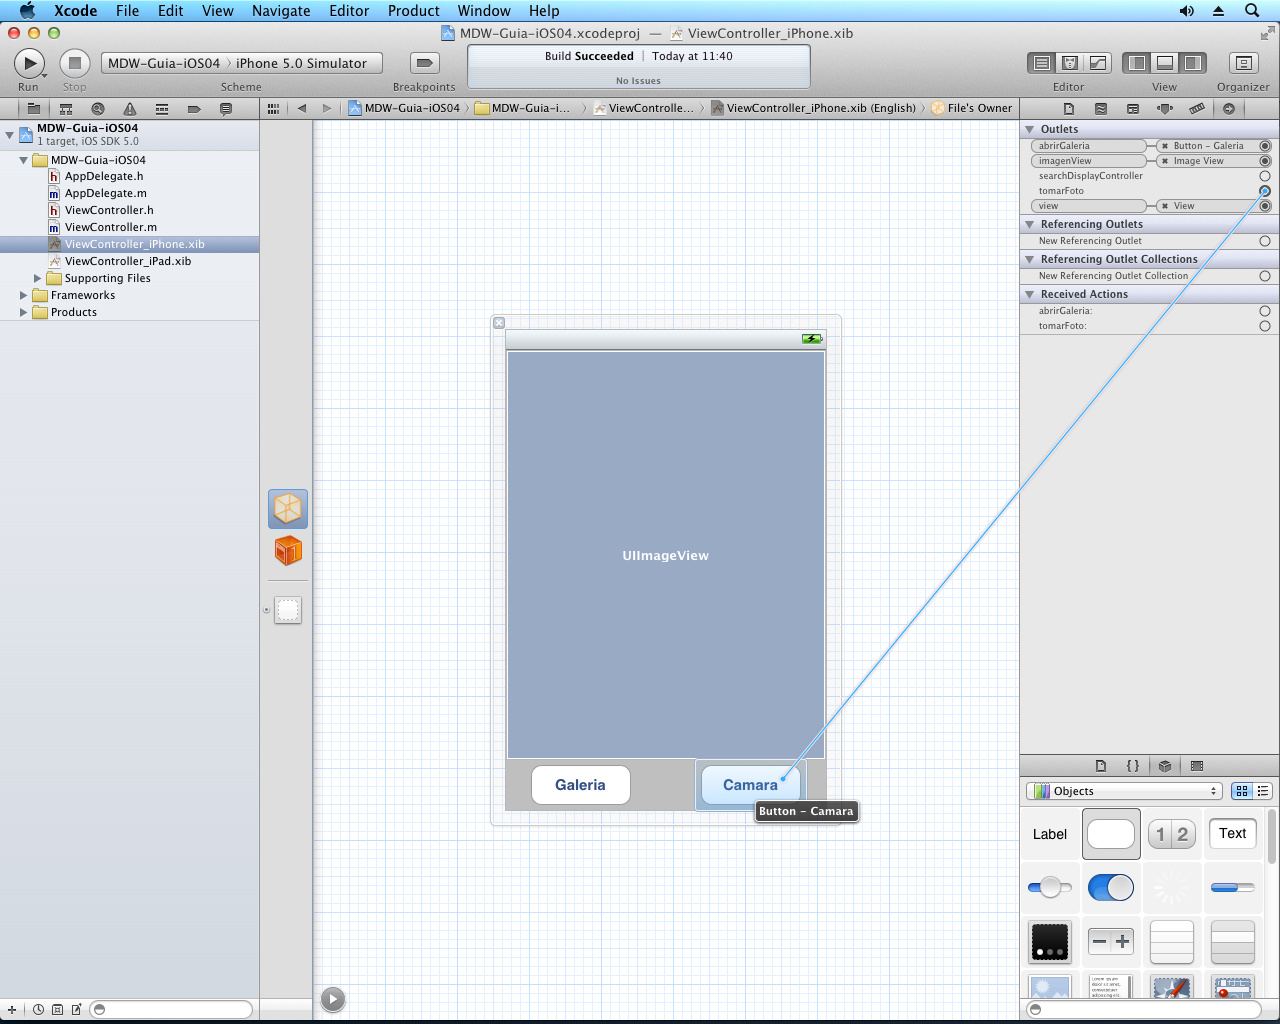Select File's Owner in the jump bar

(x=971, y=108)
